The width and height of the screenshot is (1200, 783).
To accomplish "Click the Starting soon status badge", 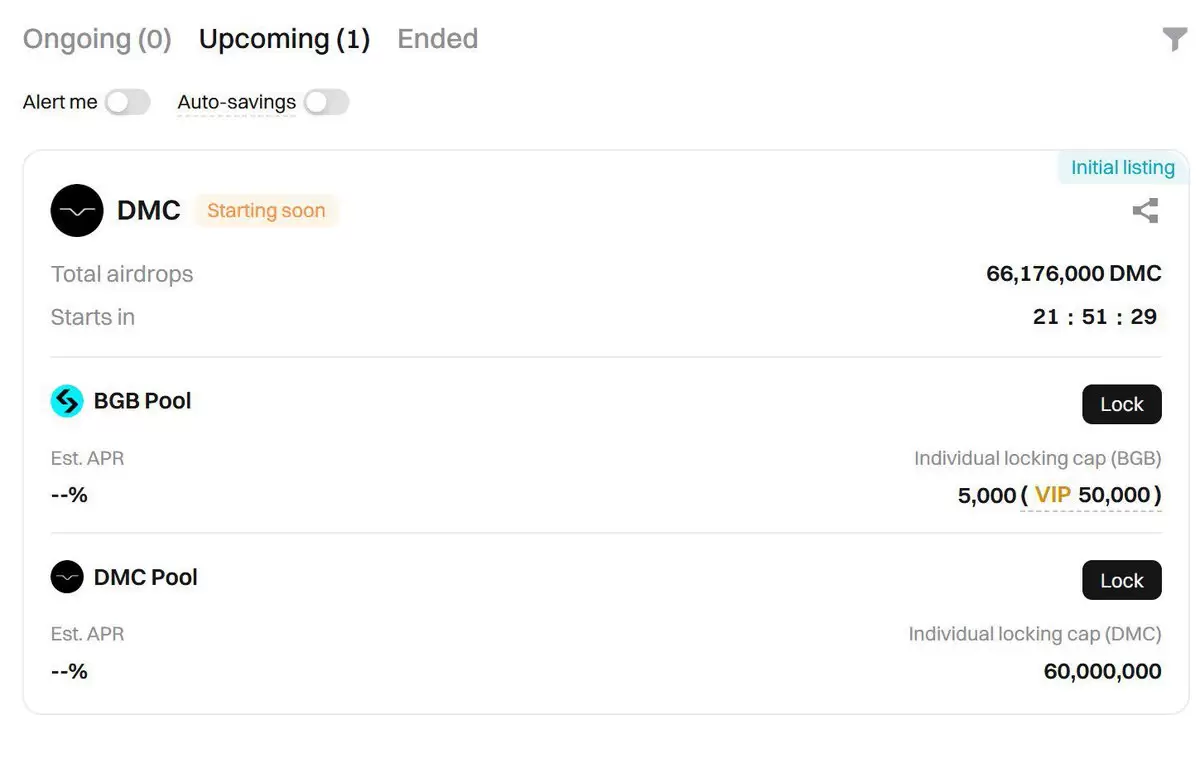I will tap(266, 210).
